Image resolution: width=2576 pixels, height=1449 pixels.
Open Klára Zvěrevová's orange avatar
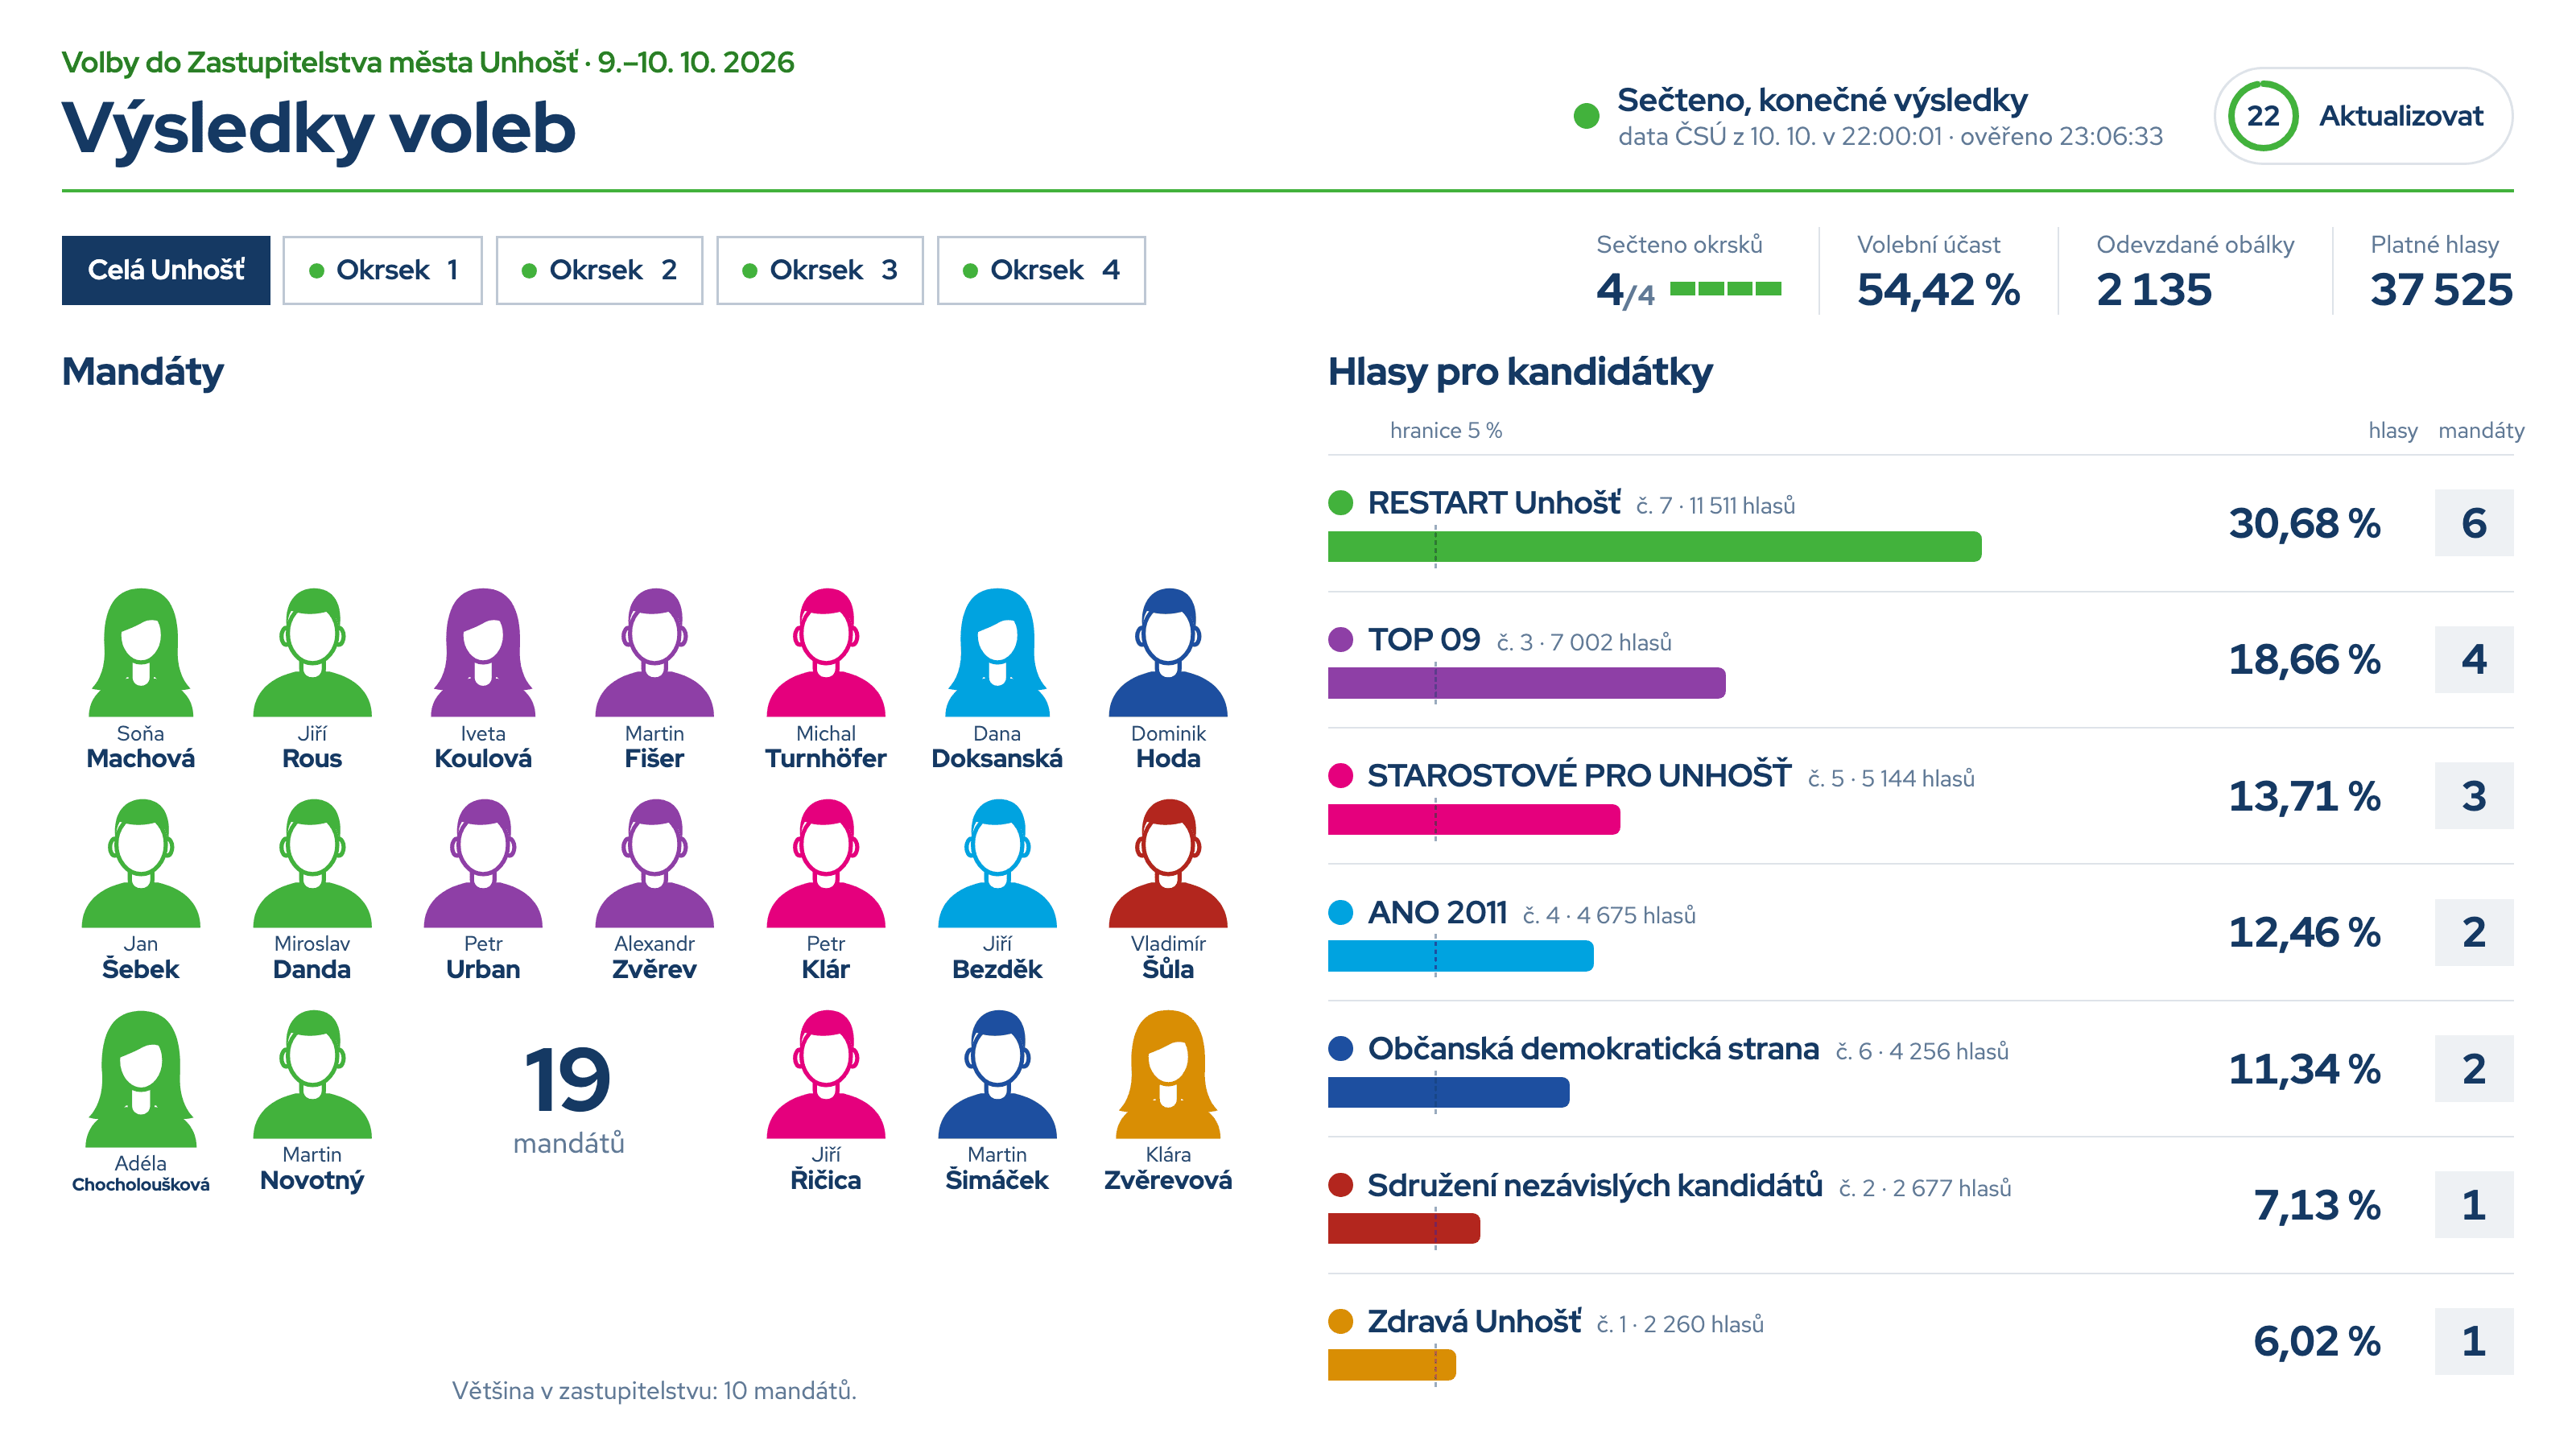(x=1168, y=1074)
